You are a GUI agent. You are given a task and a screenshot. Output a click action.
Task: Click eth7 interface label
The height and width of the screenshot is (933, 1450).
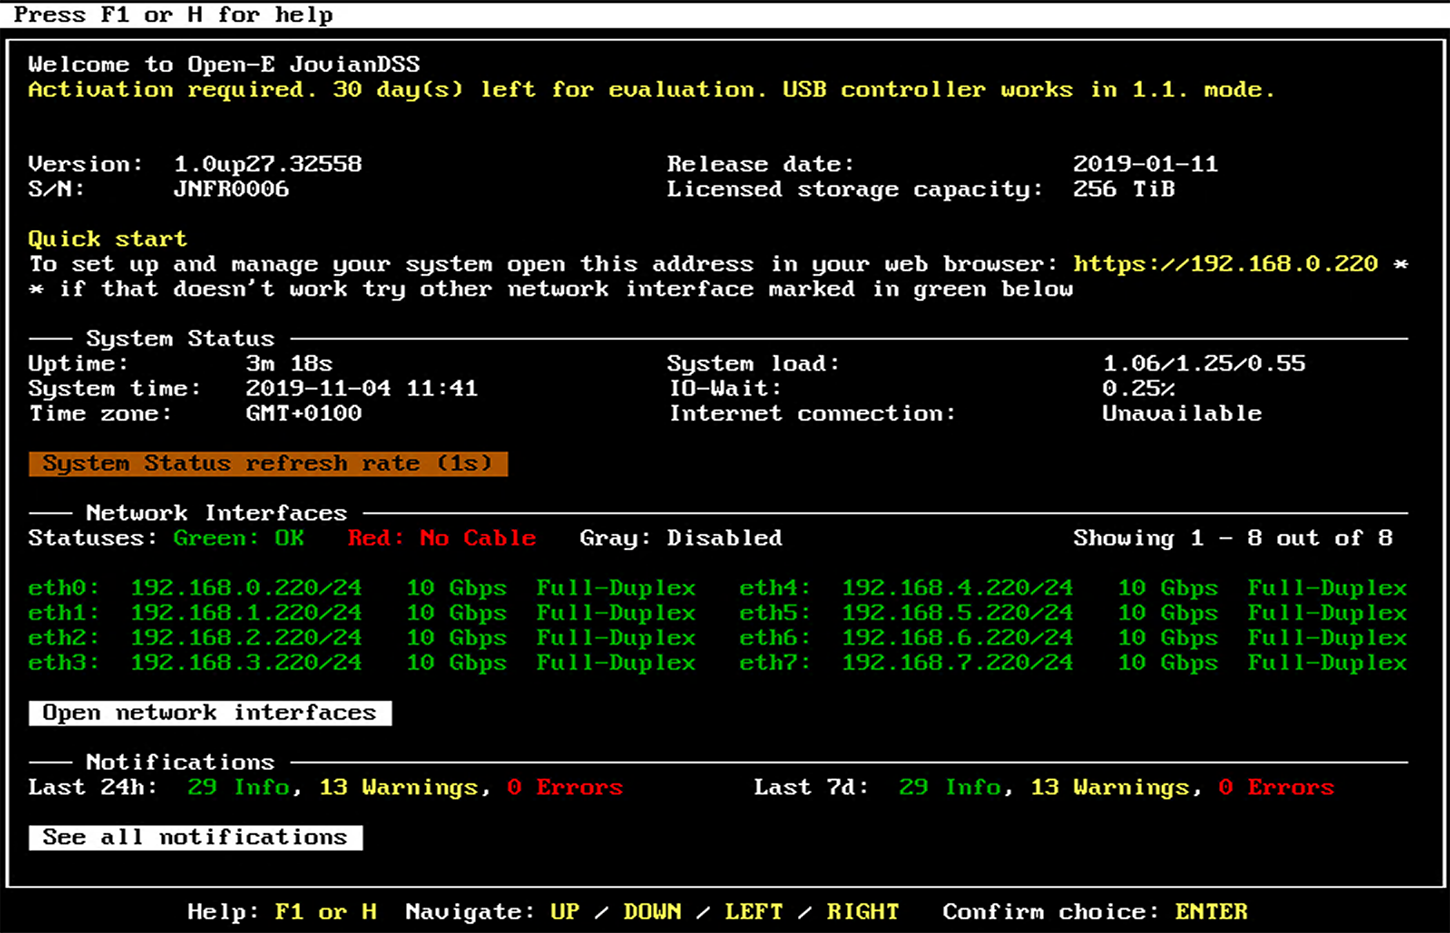pyautogui.click(x=775, y=663)
